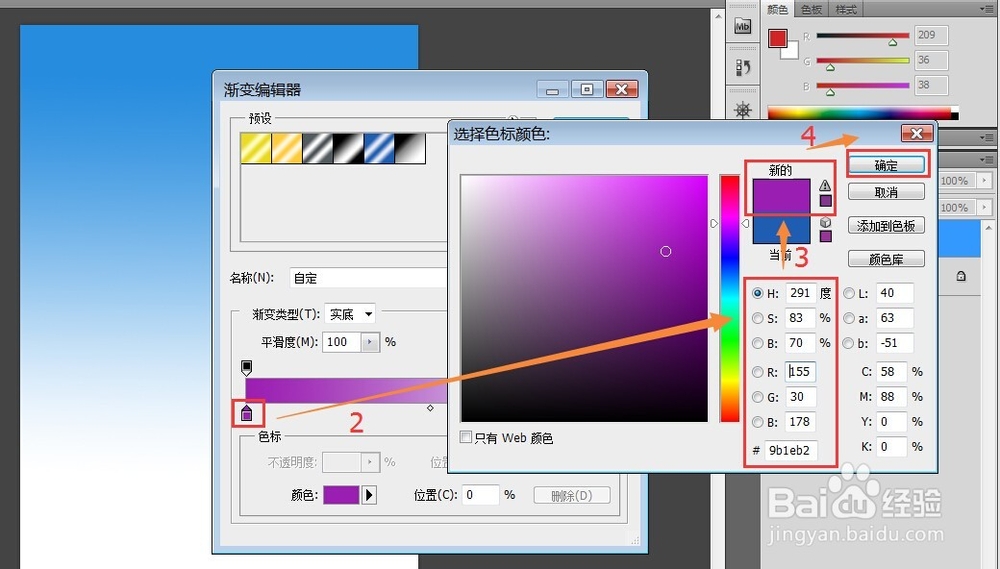
Task: Click the hex field showing 9b1eb2
Action: tap(790, 450)
